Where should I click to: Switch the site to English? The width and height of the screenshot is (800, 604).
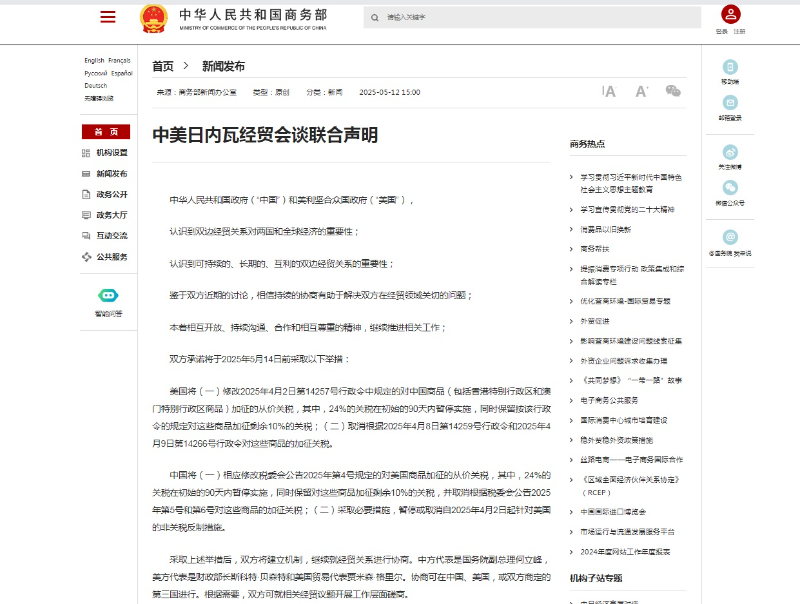(94, 60)
